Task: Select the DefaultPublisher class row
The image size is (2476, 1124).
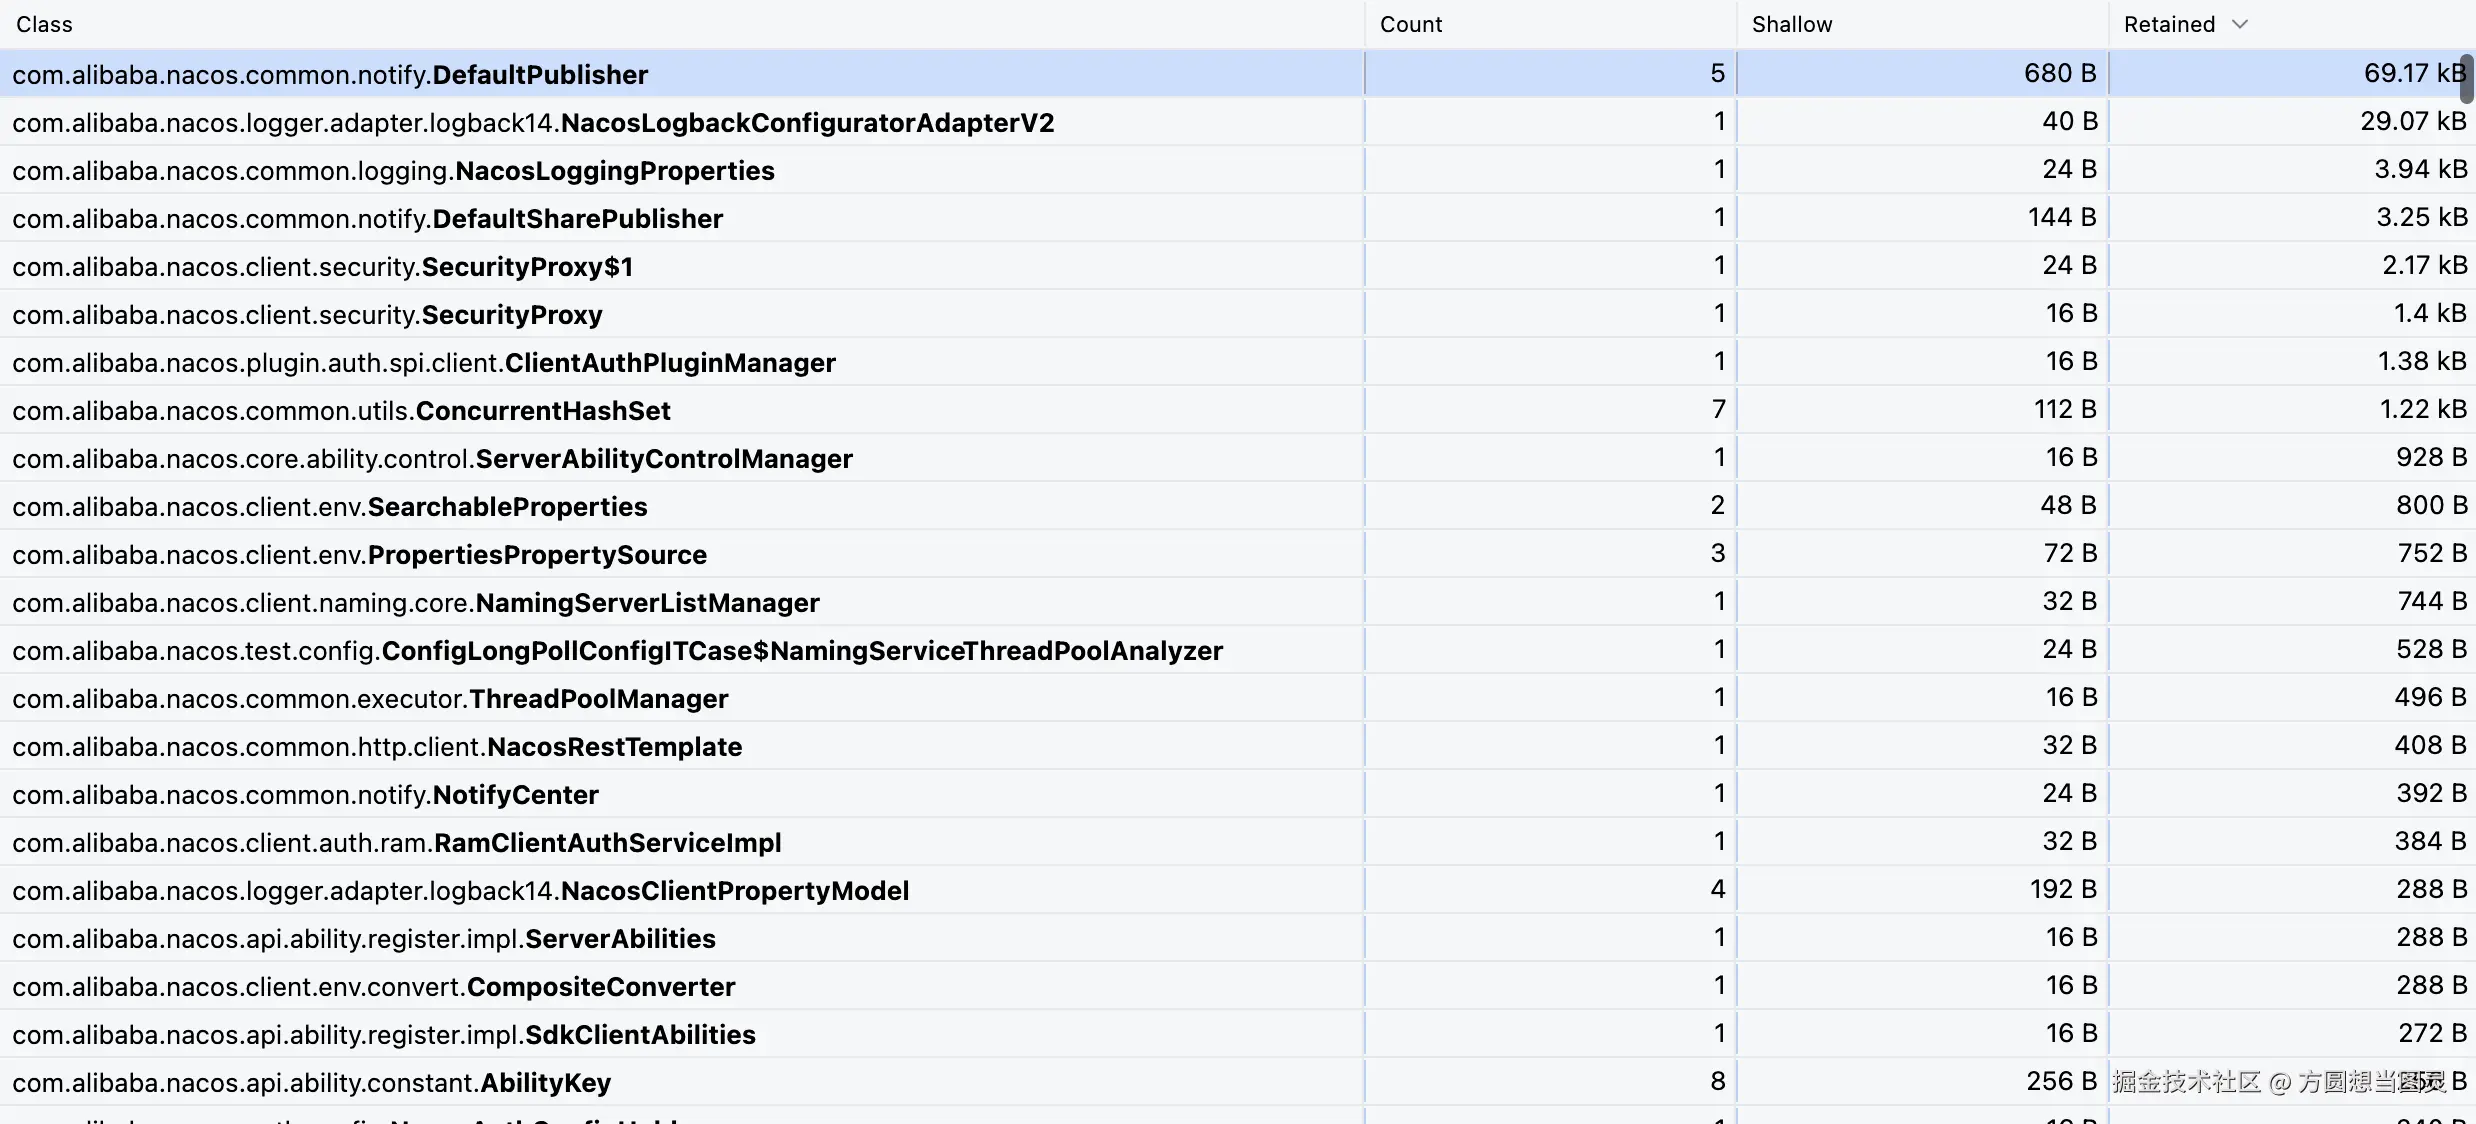Action: point(1238,73)
